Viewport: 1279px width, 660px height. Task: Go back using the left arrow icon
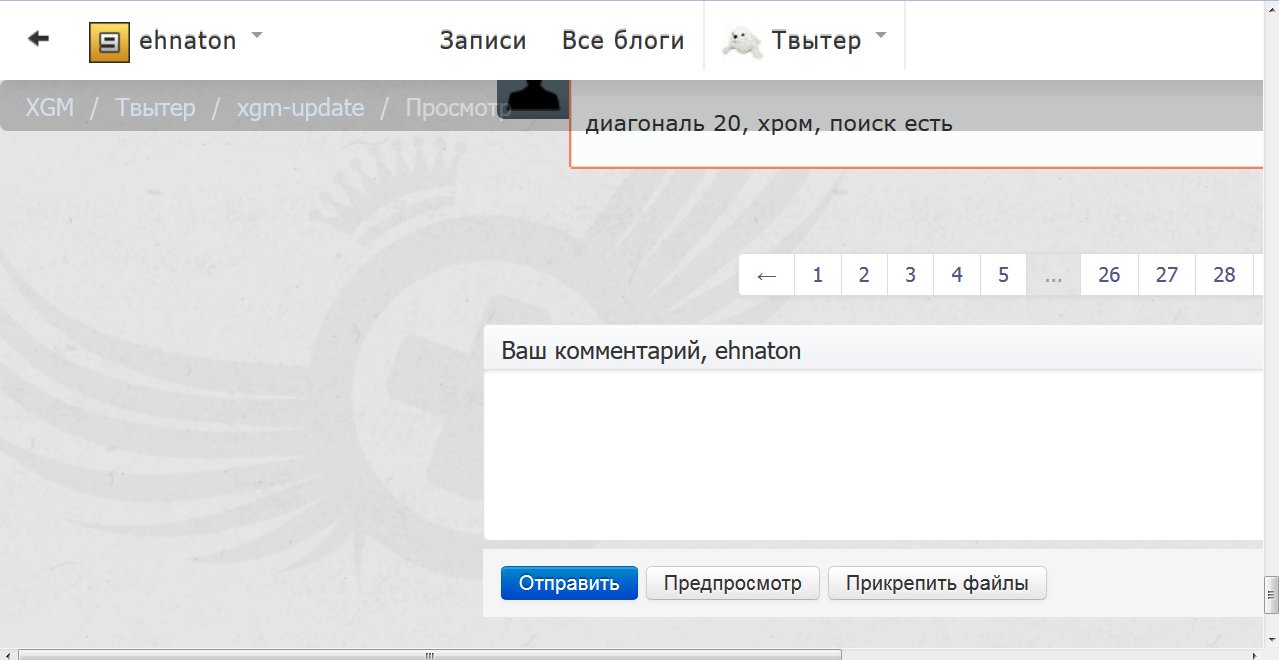point(39,39)
